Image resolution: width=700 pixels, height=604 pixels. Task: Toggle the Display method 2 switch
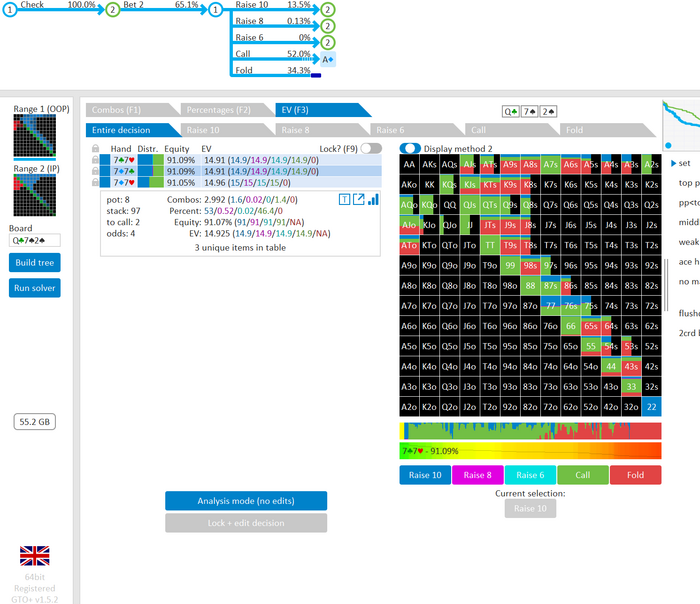point(410,148)
